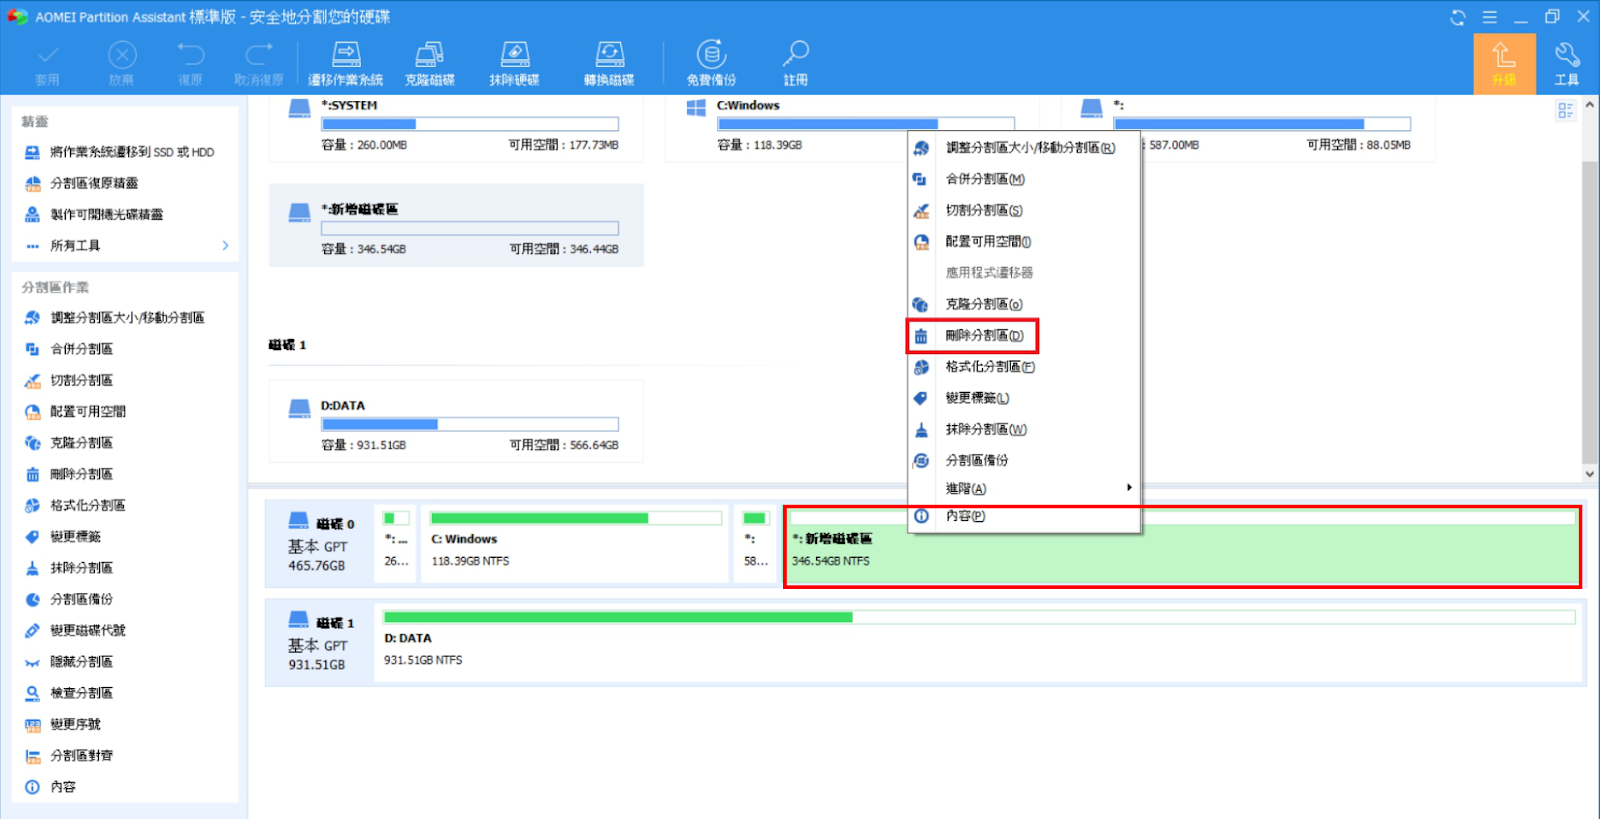The image size is (1600, 819).
Task: Open the hamburger menu in title bar
Action: (1490, 17)
